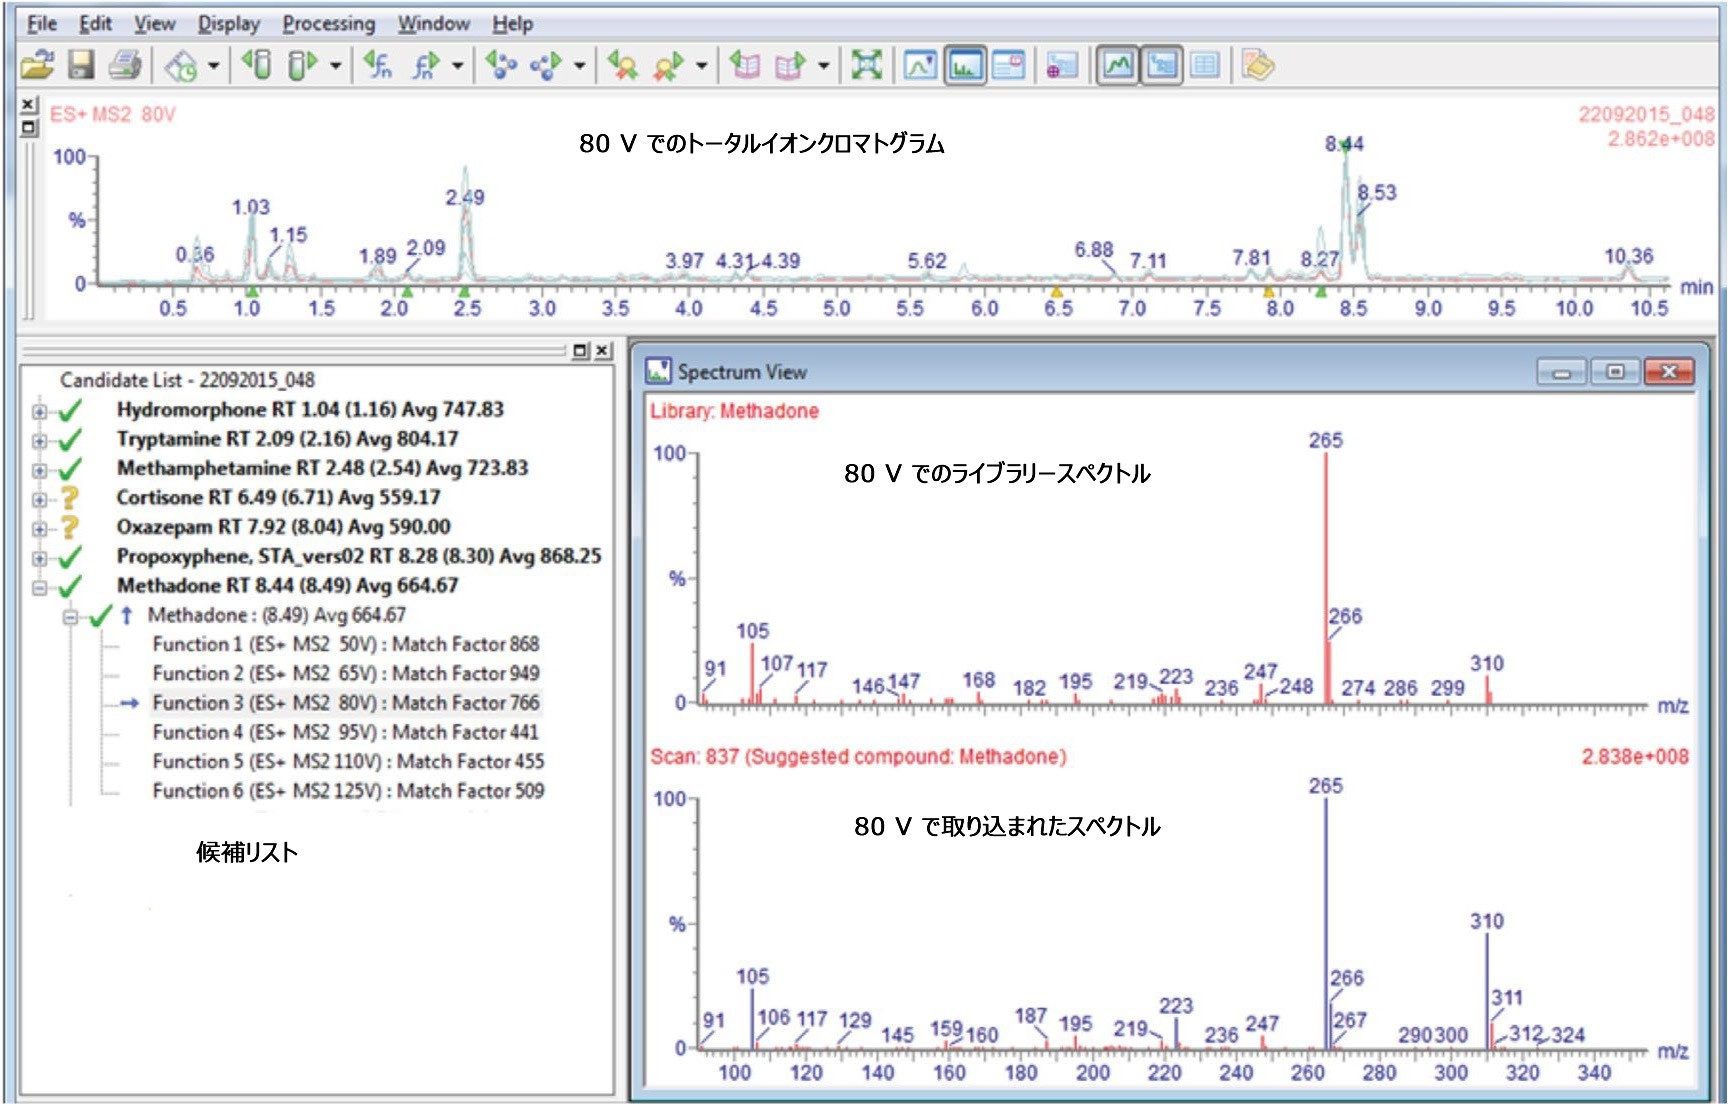Open the Processing menu
Screen dimensions: 1730x1106
coord(329,23)
